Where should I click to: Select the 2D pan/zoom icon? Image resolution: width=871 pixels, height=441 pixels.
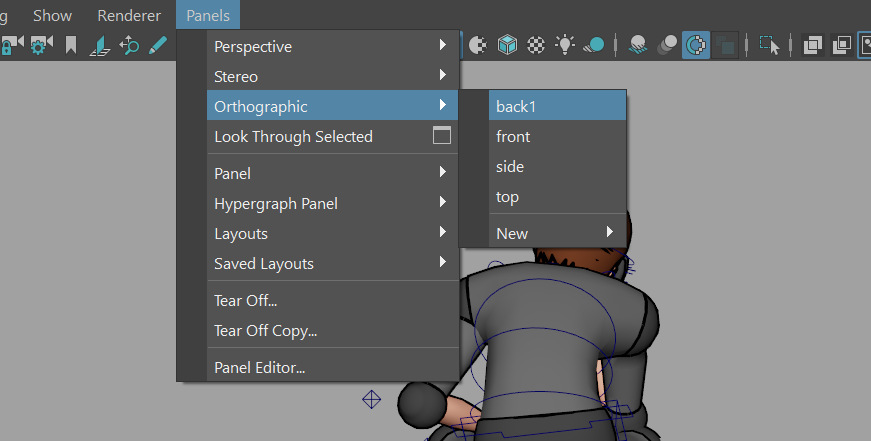point(129,45)
